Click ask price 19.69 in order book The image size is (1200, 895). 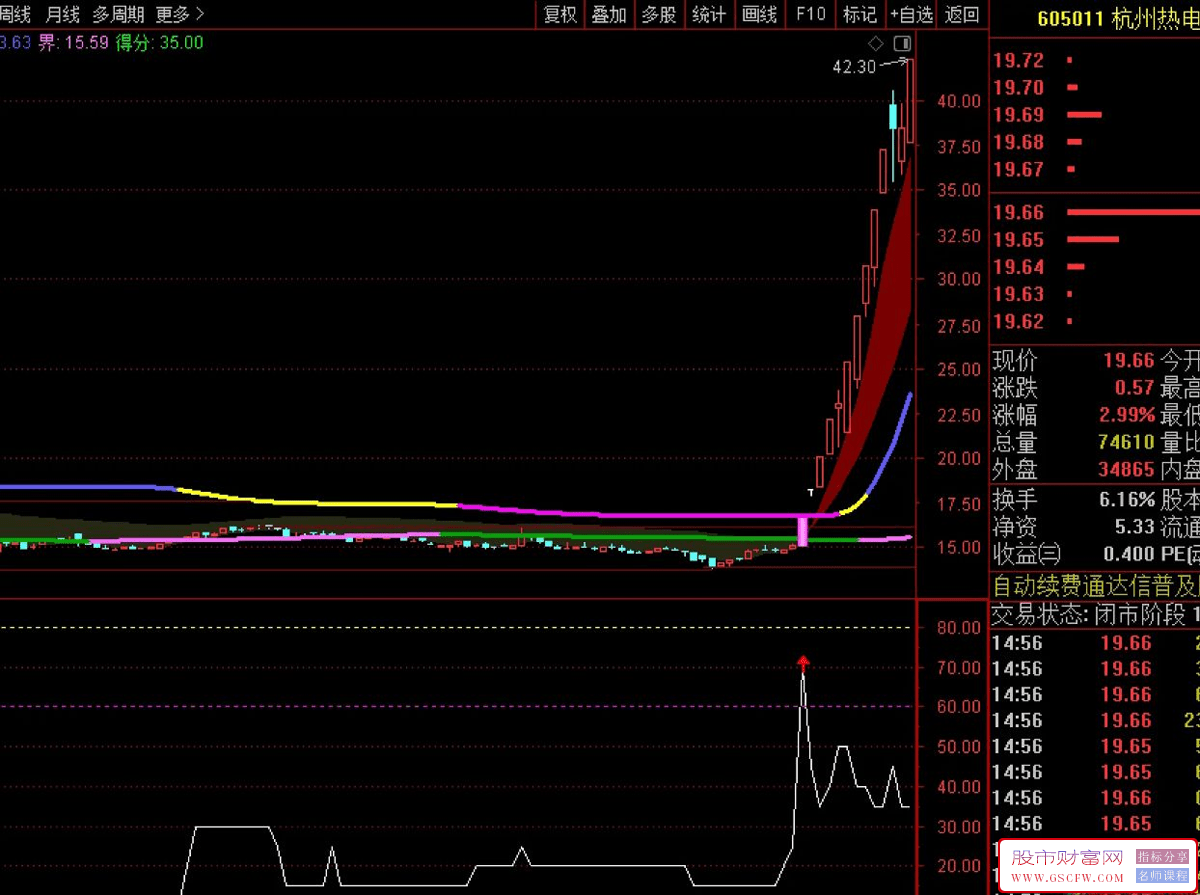tap(1018, 115)
